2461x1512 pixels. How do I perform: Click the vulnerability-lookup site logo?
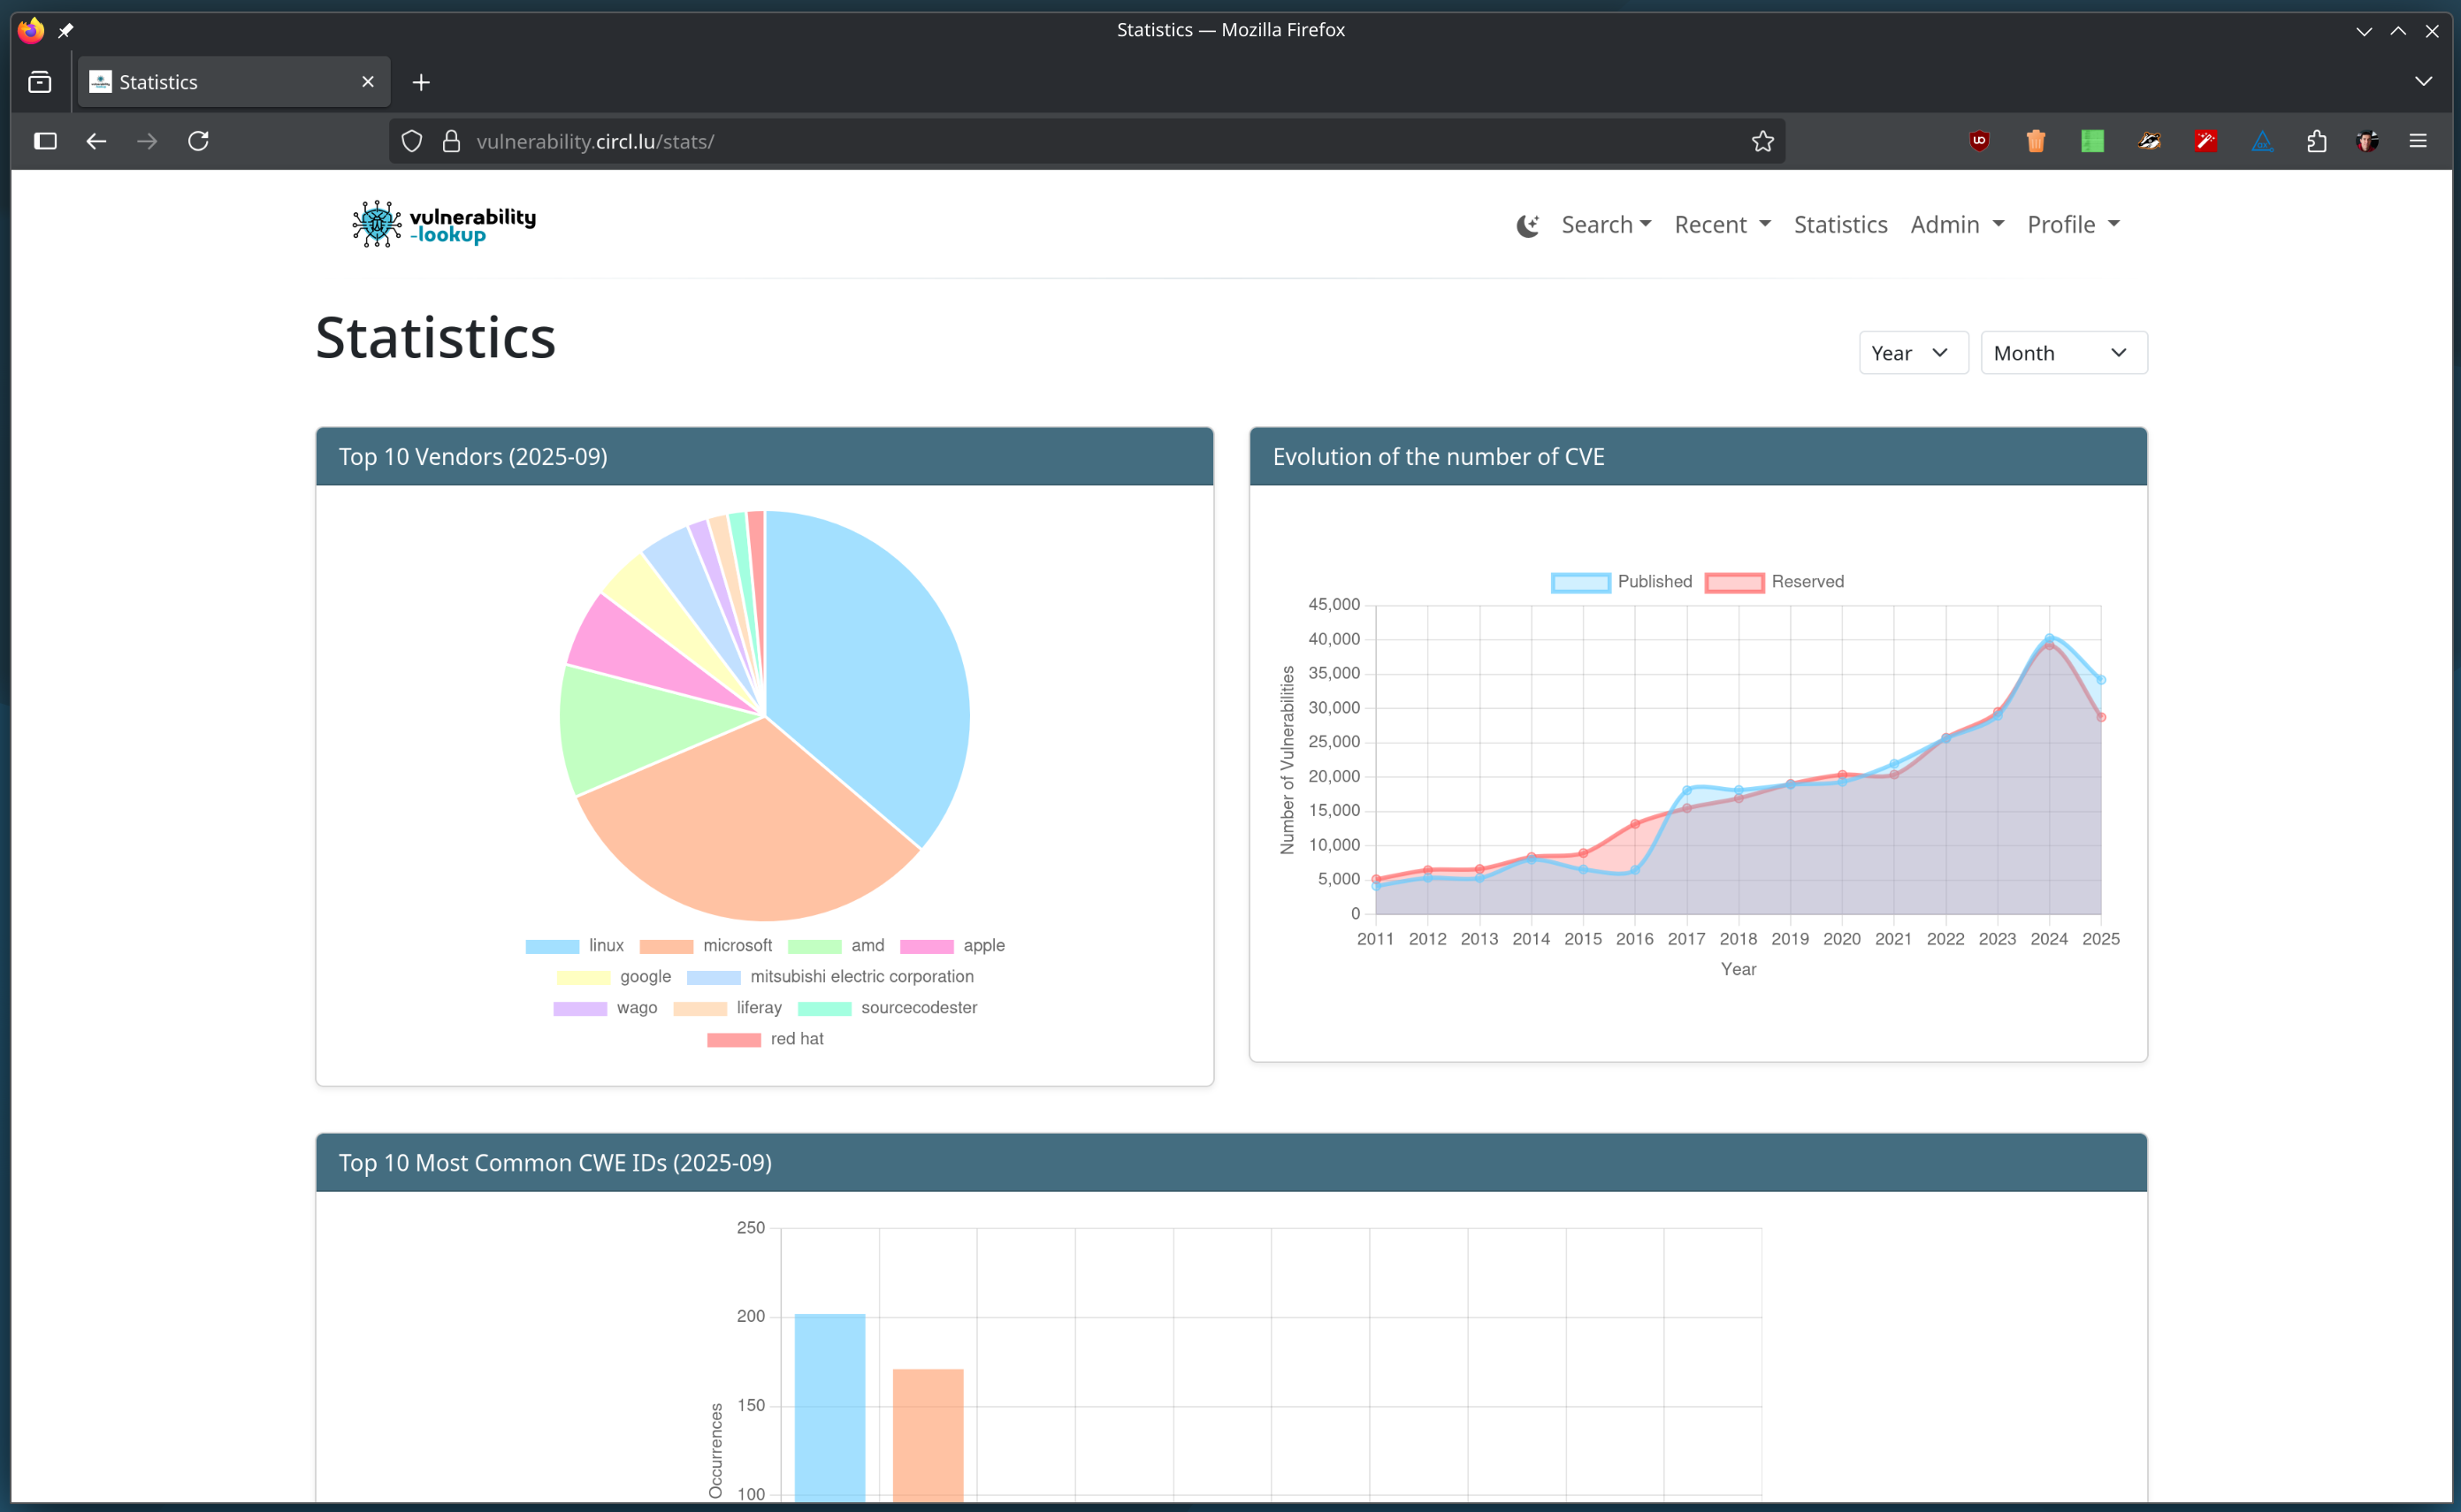click(x=443, y=223)
